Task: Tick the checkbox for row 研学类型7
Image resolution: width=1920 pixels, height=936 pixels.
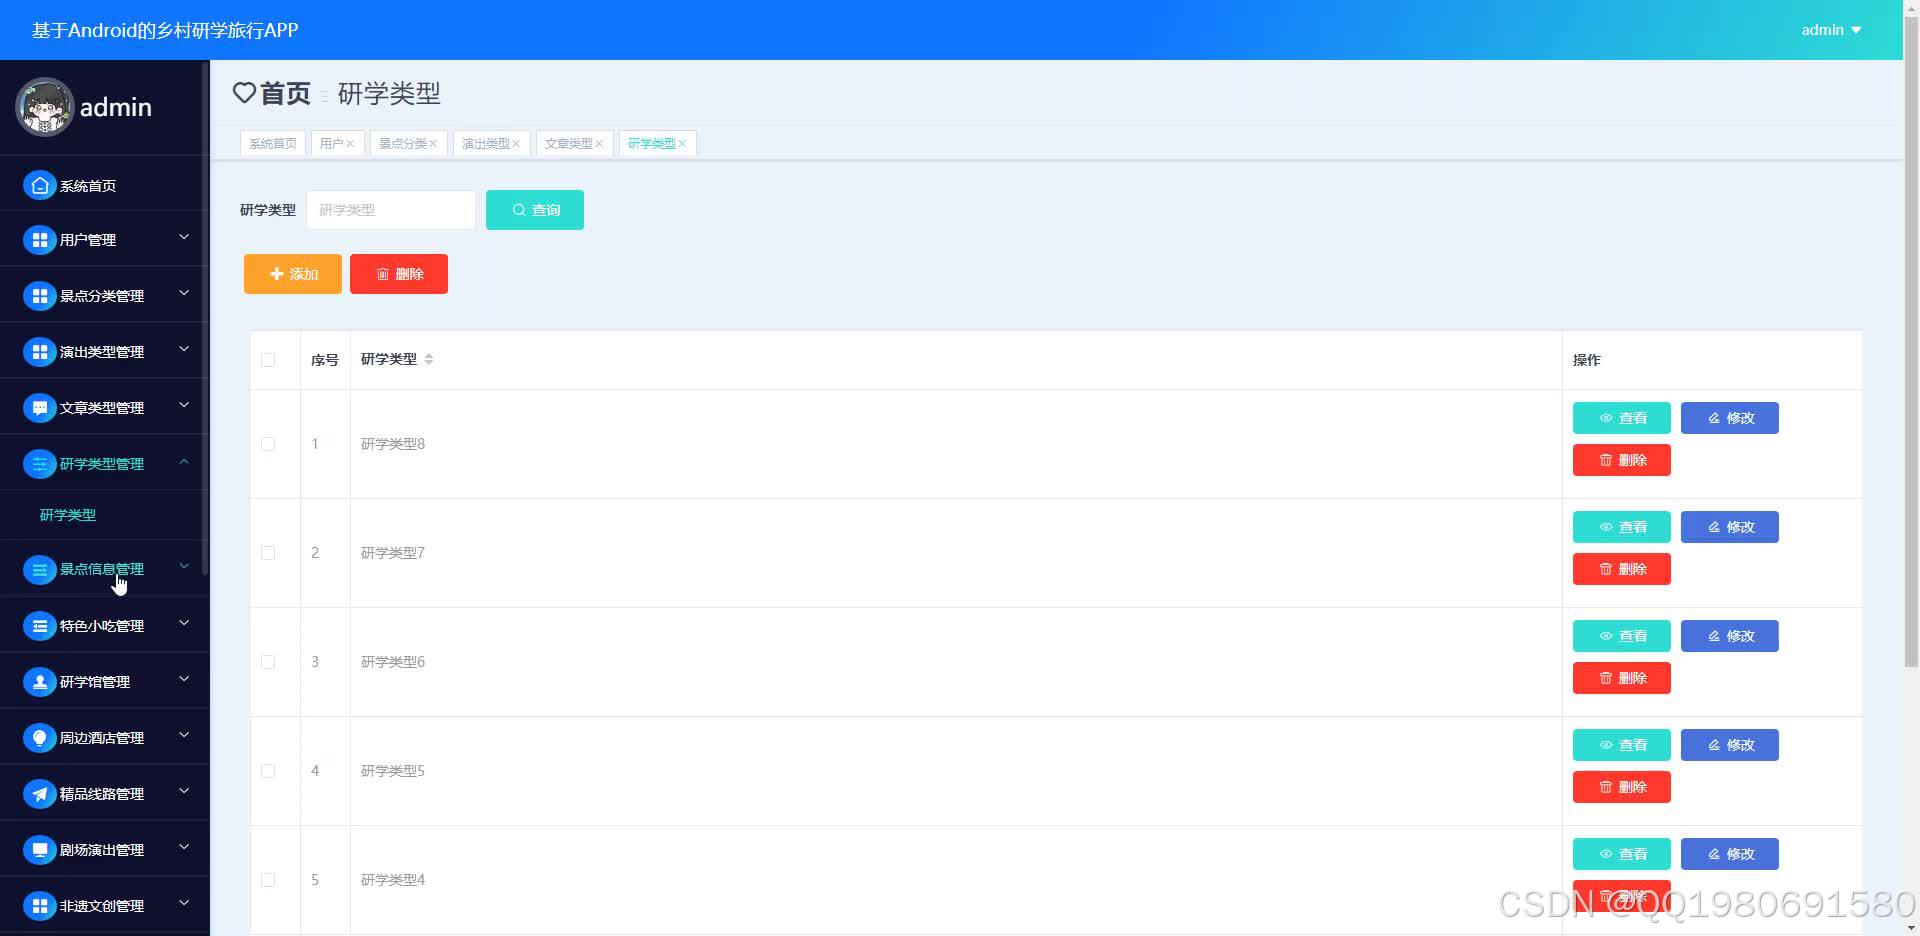Action: pos(268,553)
